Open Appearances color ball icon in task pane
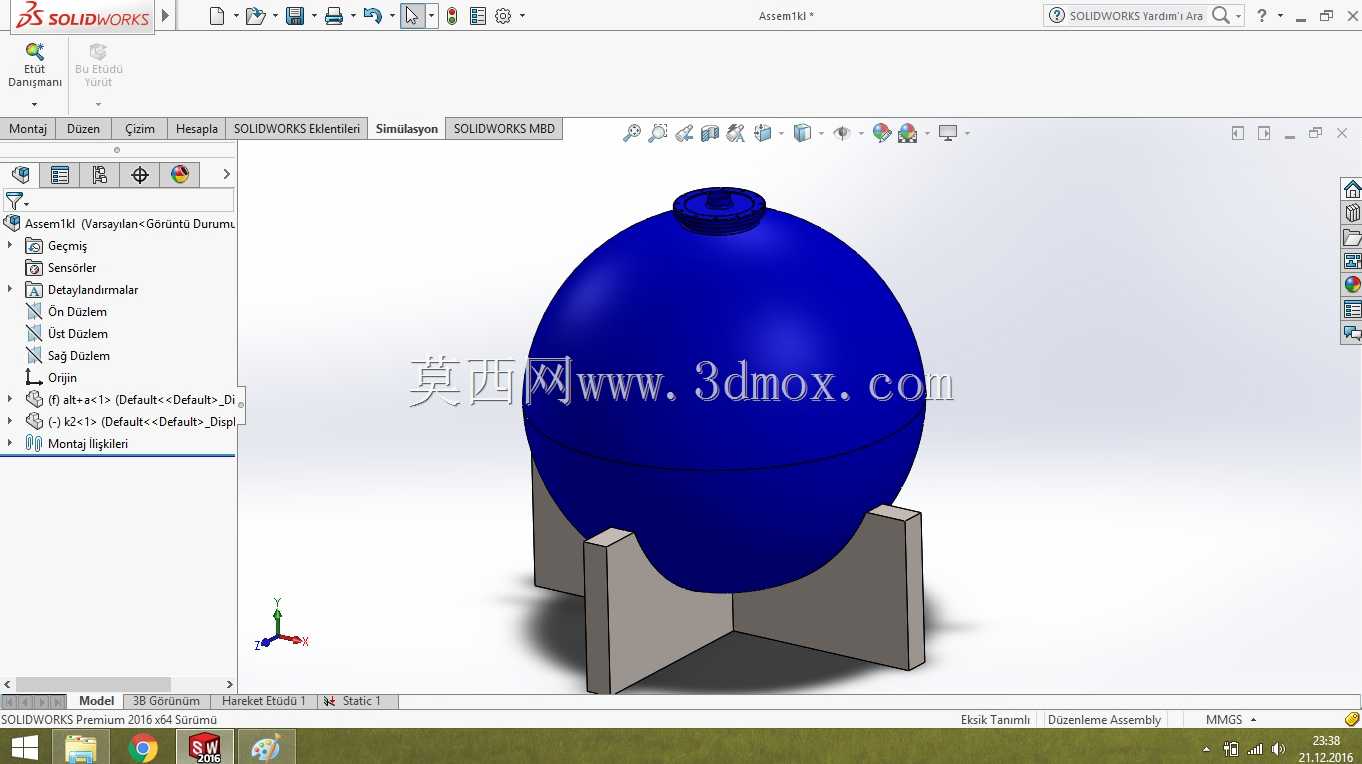This screenshot has height=764, width=1362. (x=1352, y=285)
